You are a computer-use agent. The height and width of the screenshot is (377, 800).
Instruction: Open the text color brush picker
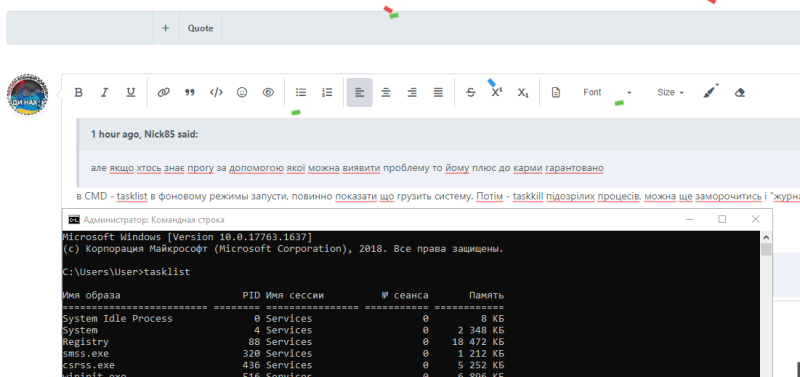(x=711, y=92)
